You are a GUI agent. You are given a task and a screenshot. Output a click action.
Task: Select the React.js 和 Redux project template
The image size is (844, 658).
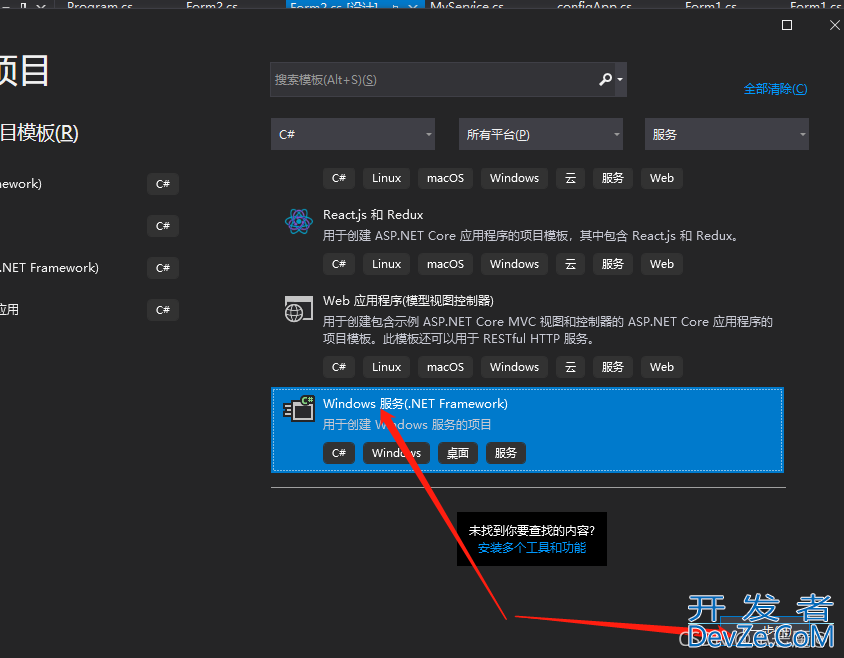pos(373,215)
